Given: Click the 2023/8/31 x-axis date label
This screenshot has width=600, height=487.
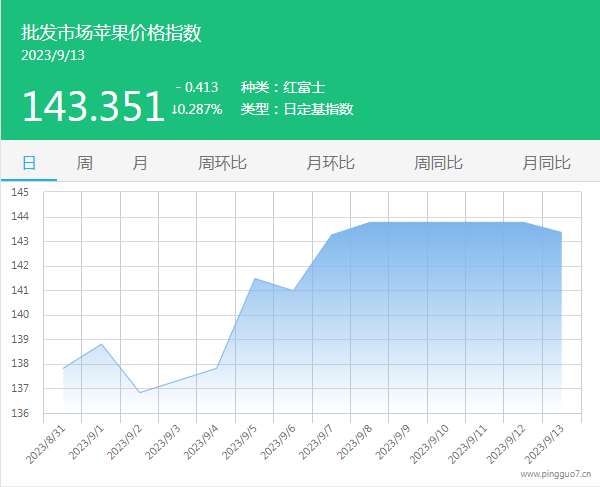Looking at the screenshot, I should (x=48, y=441).
